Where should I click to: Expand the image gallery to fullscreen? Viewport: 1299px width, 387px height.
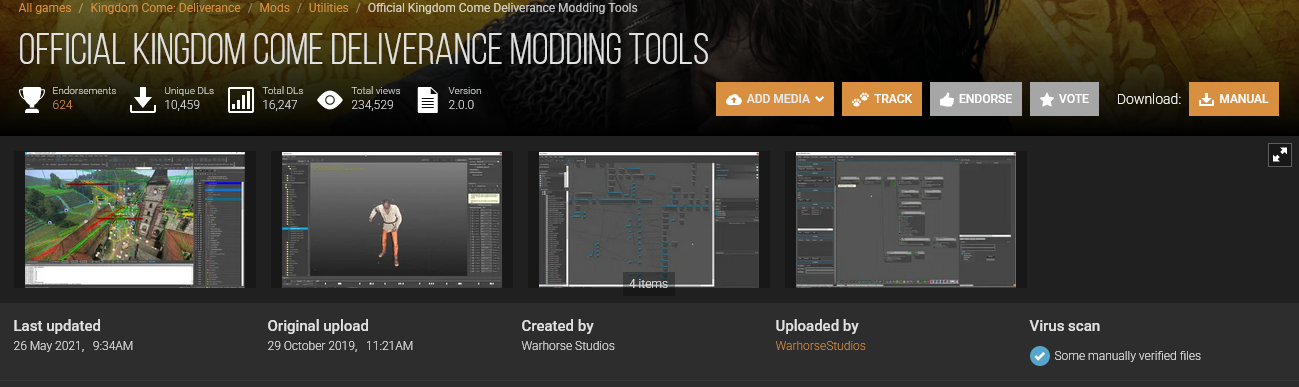point(1279,155)
